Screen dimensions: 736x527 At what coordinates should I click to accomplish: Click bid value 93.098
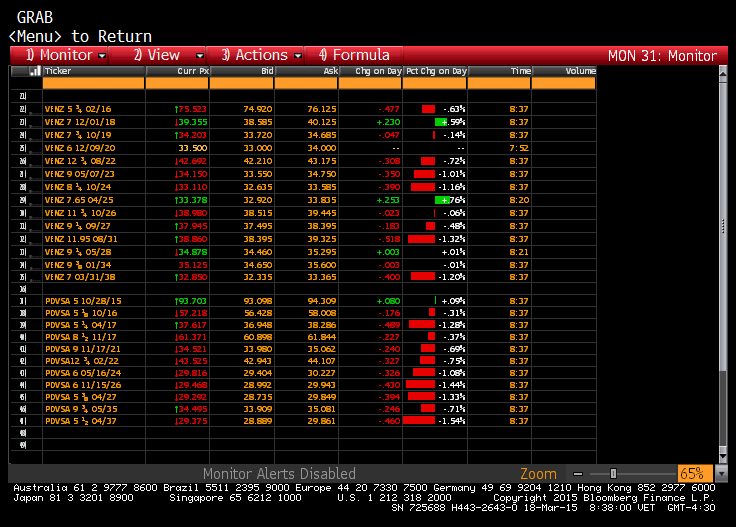point(258,301)
